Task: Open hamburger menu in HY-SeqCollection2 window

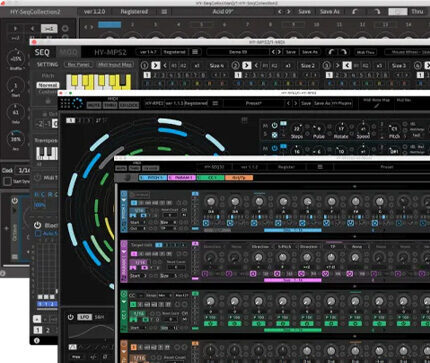Action: pos(164,12)
